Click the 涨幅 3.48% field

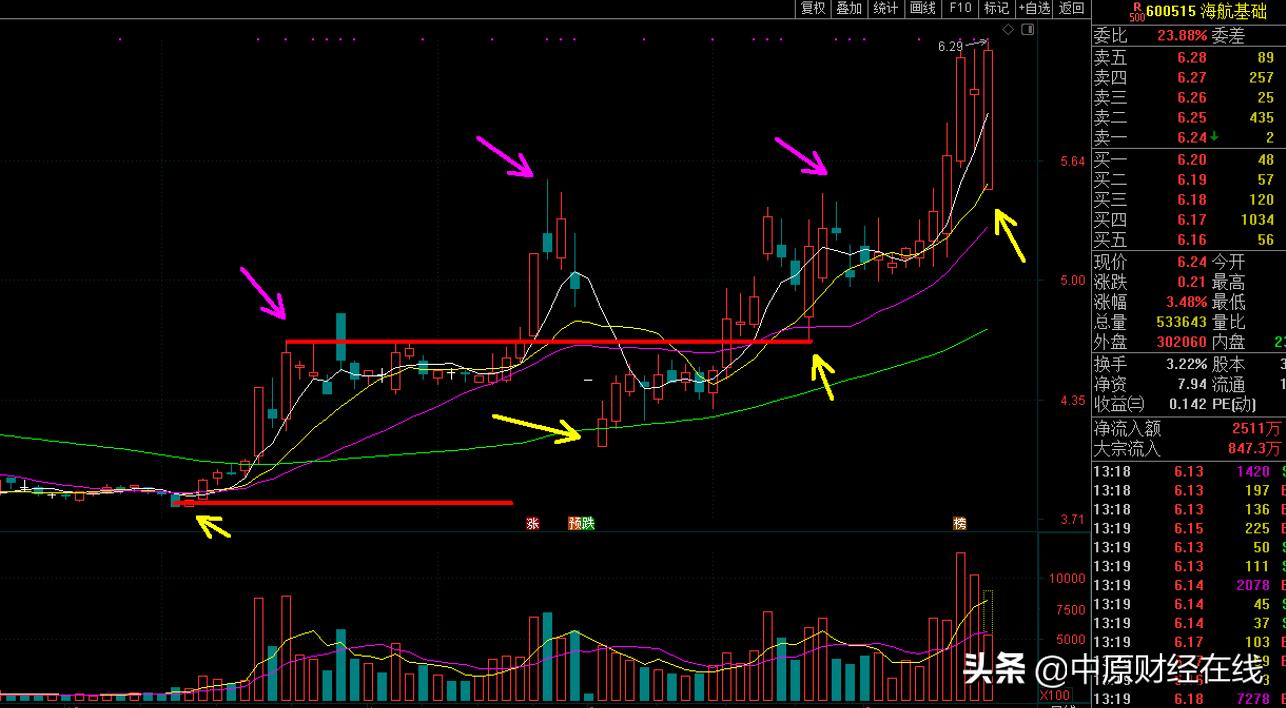(x=1150, y=302)
